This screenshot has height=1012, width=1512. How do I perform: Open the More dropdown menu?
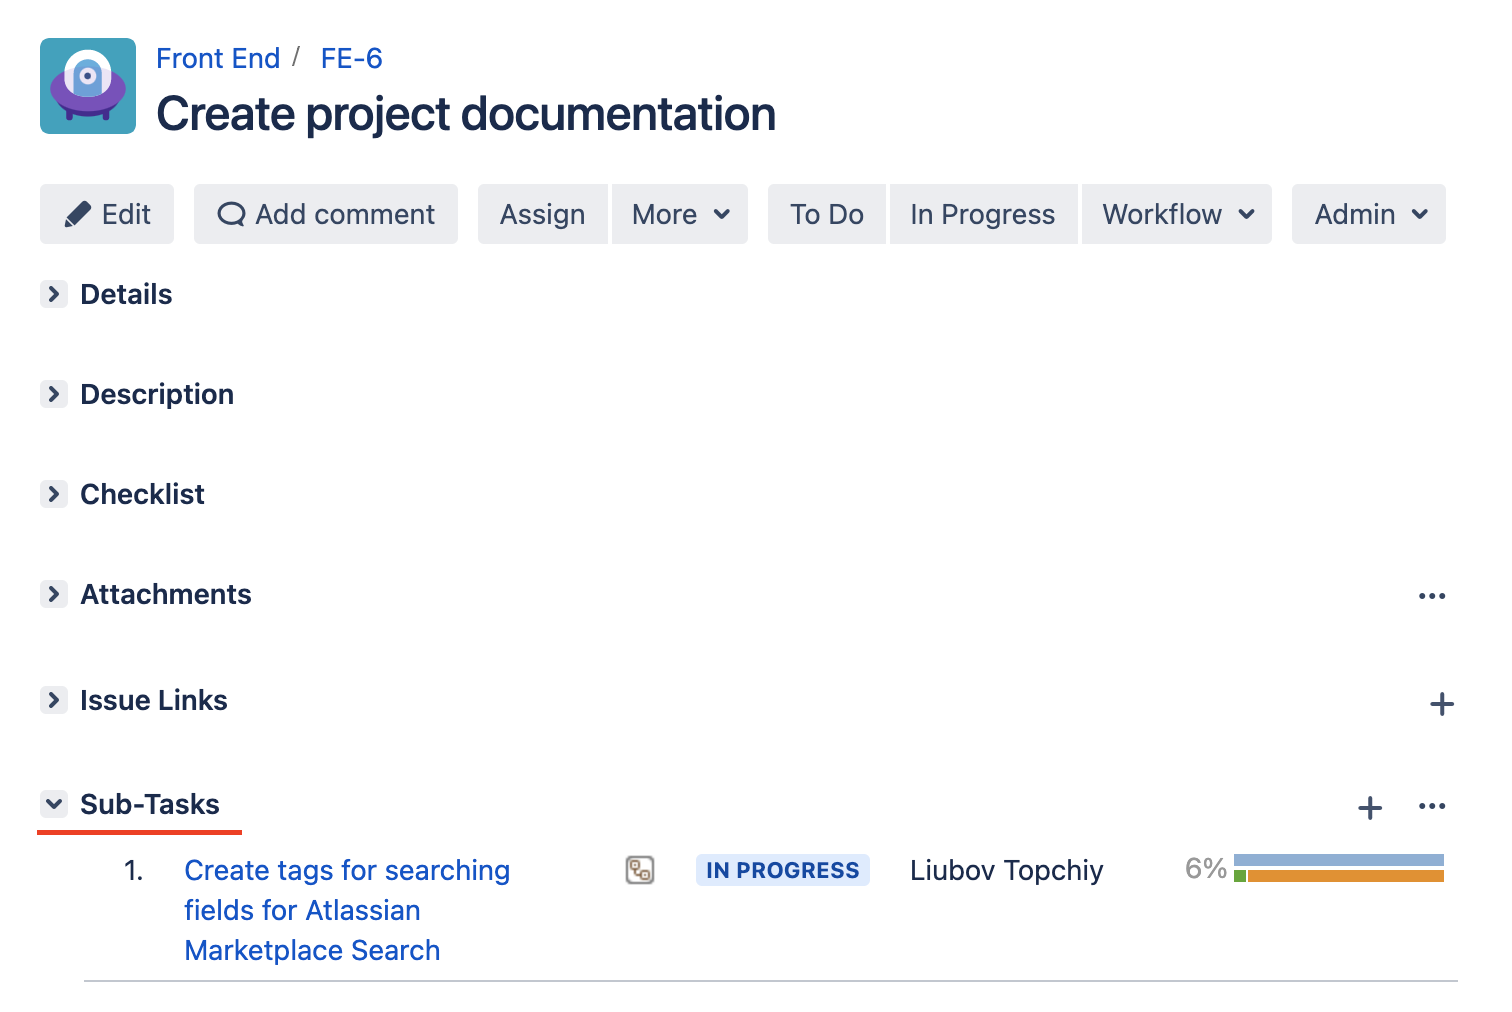pyautogui.click(x=680, y=214)
